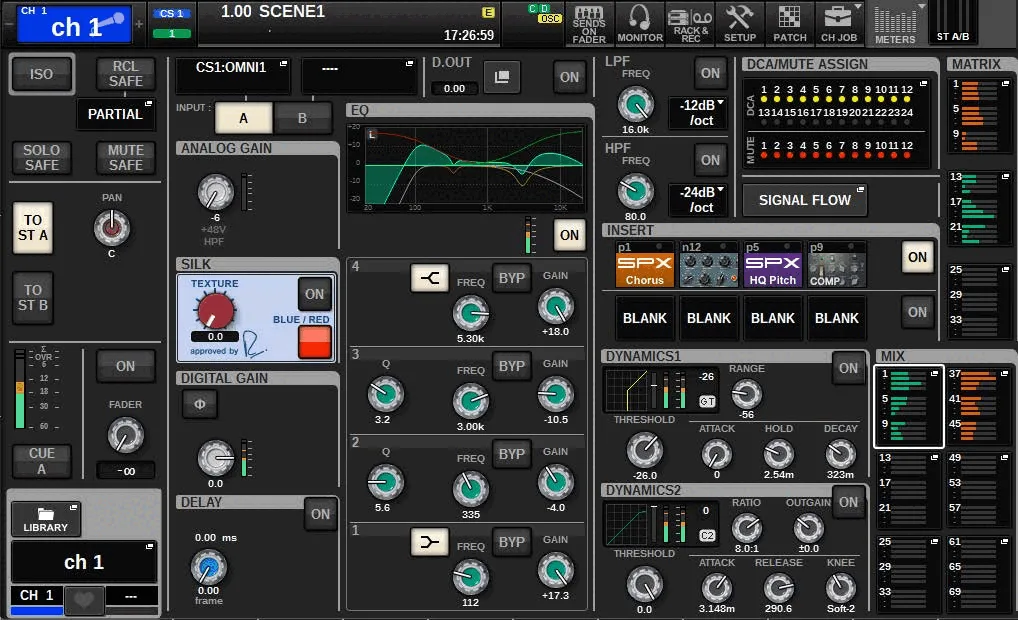Open the Patch grid screen
This screenshot has height=620, width=1018.
pos(789,24)
